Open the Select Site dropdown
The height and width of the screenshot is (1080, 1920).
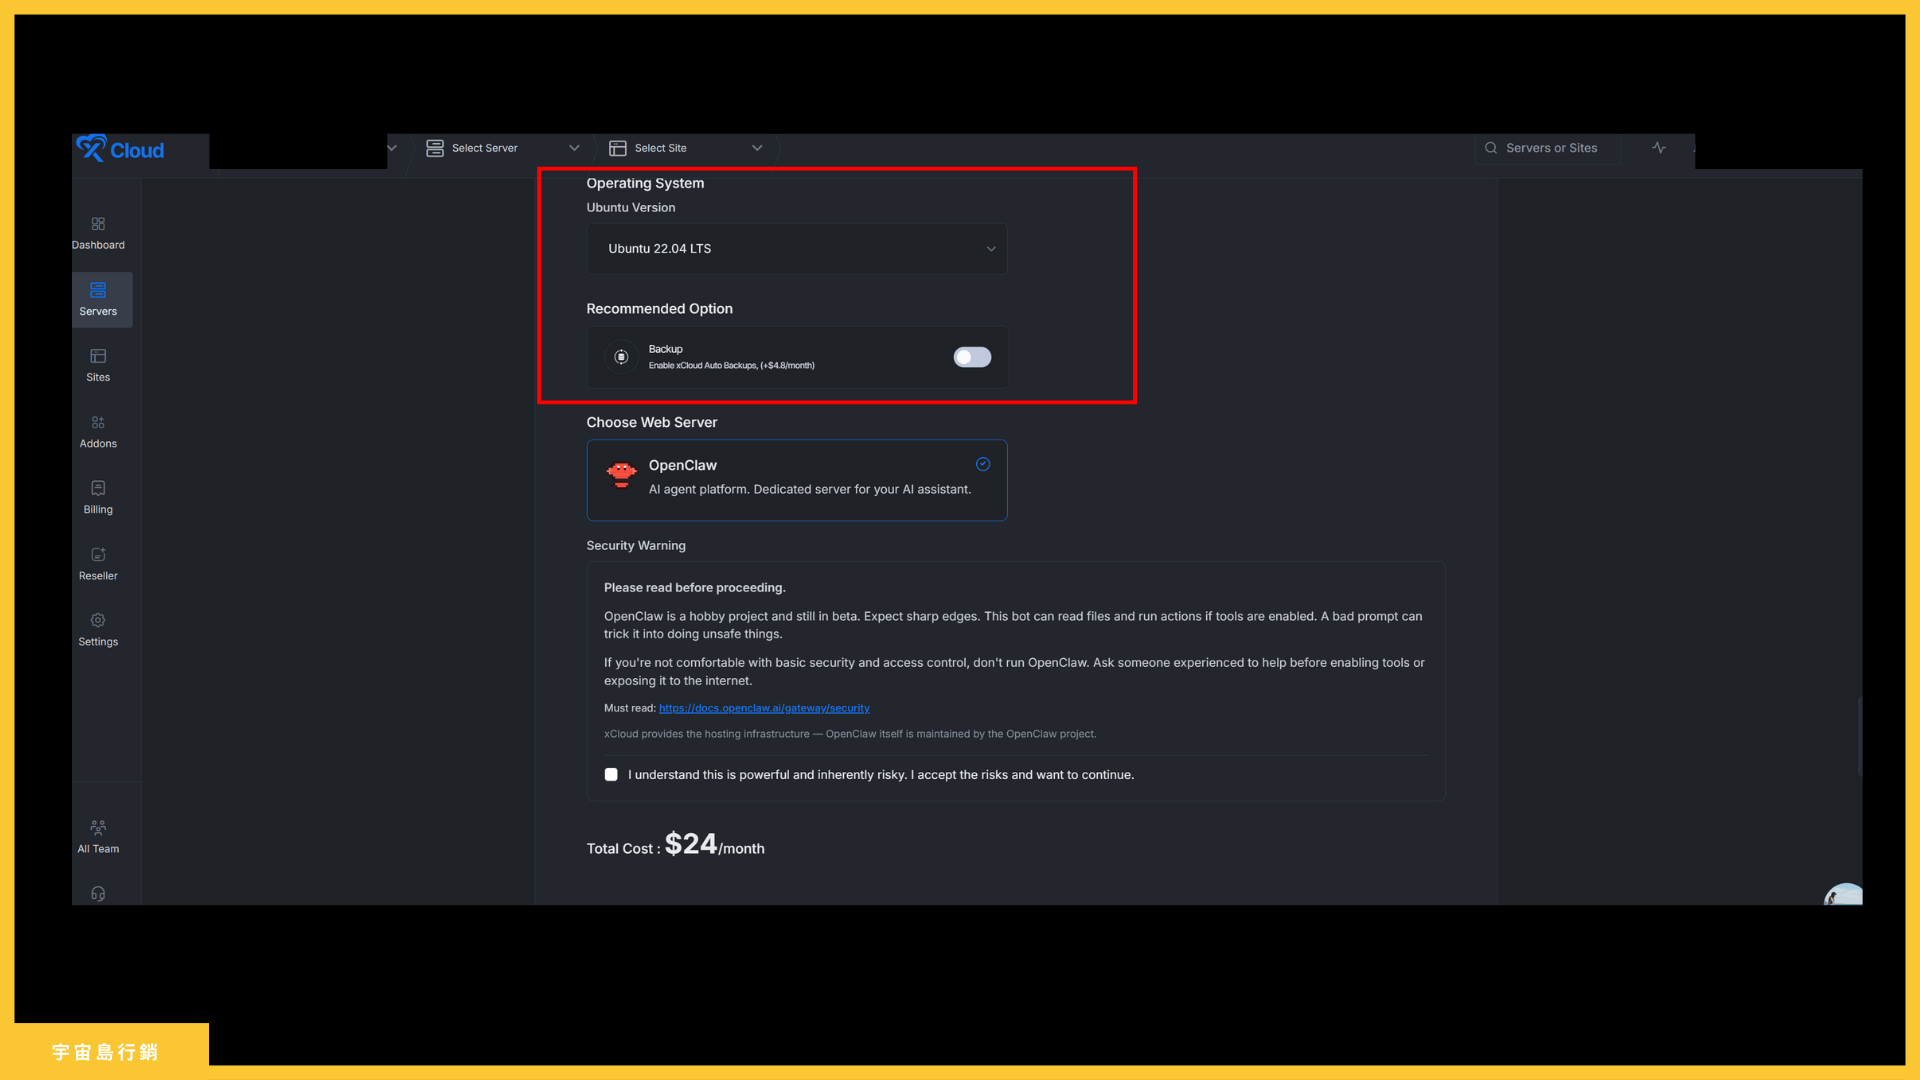(x=686, y=148)
